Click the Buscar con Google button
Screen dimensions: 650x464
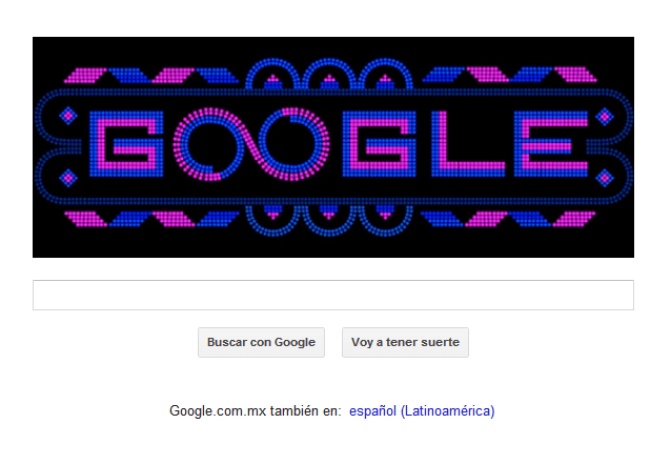pyautogui.click(x=261, y=342)
